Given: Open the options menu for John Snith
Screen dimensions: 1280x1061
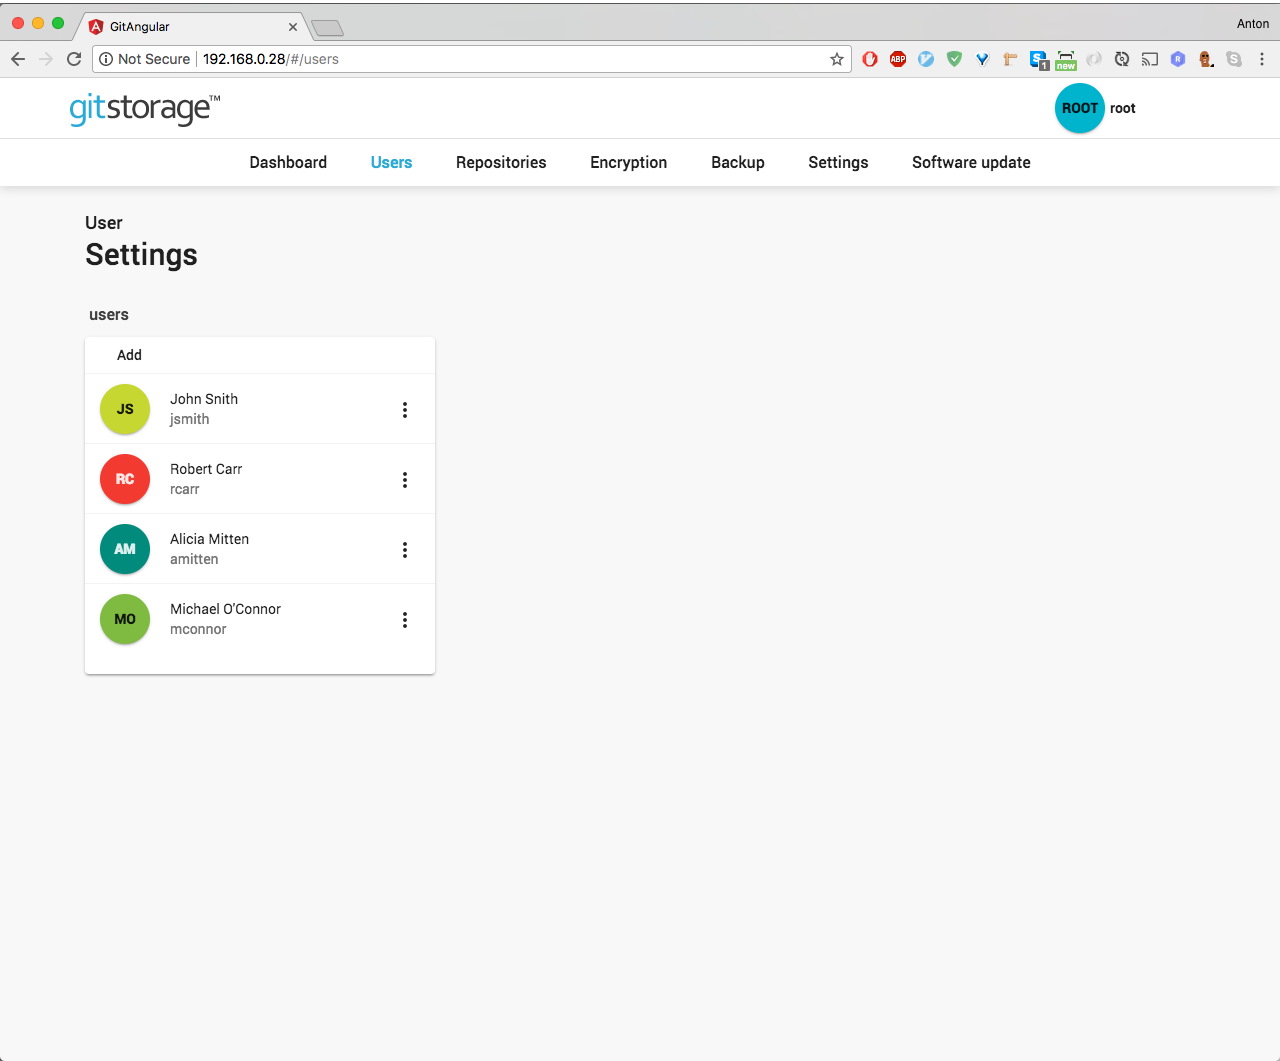Looking at the screenshot, I should [405, 409].
